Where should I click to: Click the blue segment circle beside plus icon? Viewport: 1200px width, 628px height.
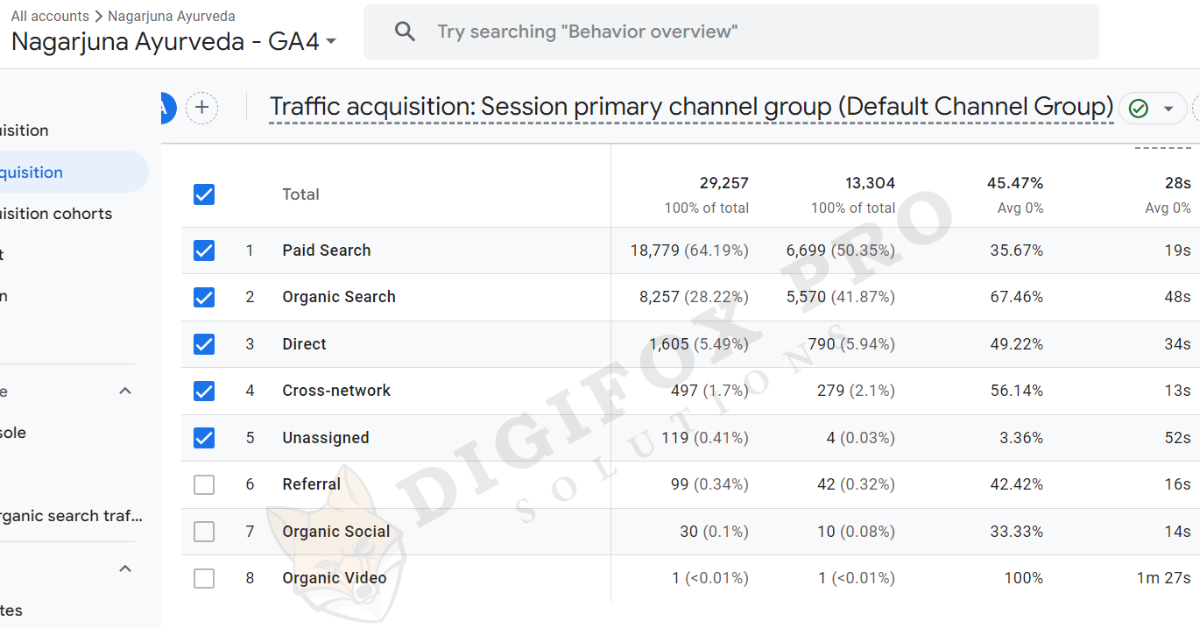(167, 108)
